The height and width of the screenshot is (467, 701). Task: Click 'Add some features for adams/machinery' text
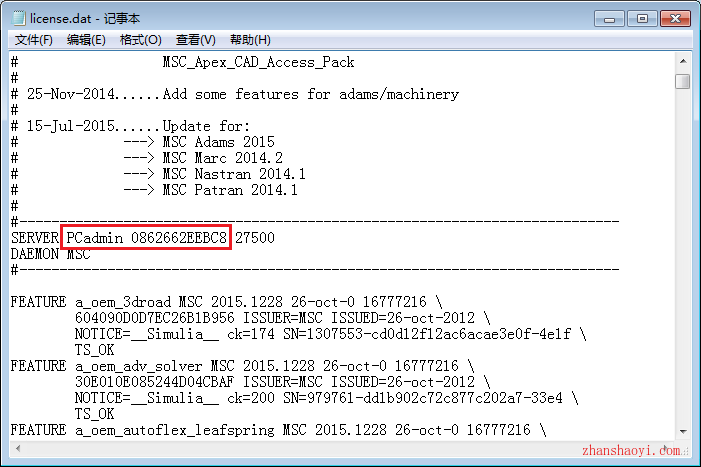(x=311, y=94)
